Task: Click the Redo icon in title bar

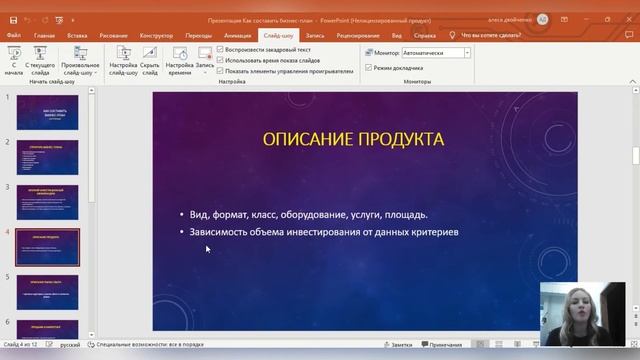Action: click(x=45, y=20)
